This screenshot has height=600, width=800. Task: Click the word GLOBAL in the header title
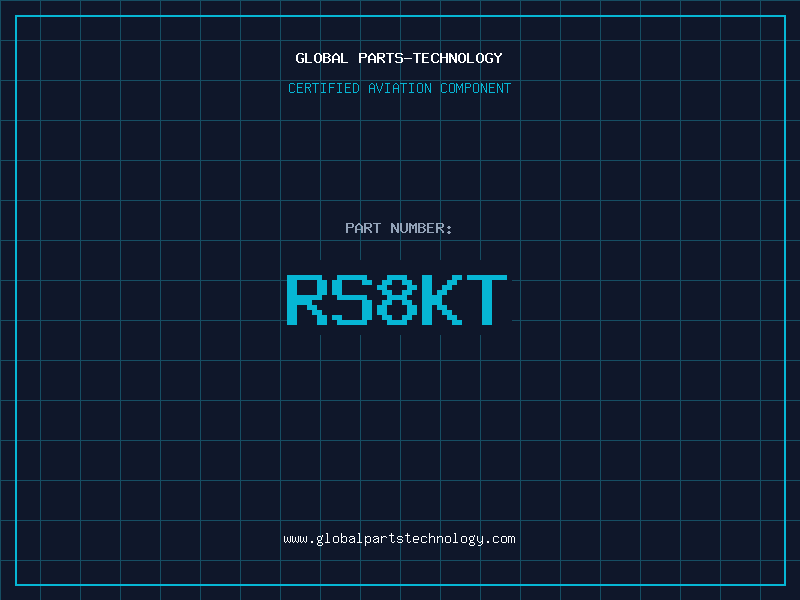tap(321, 58)
